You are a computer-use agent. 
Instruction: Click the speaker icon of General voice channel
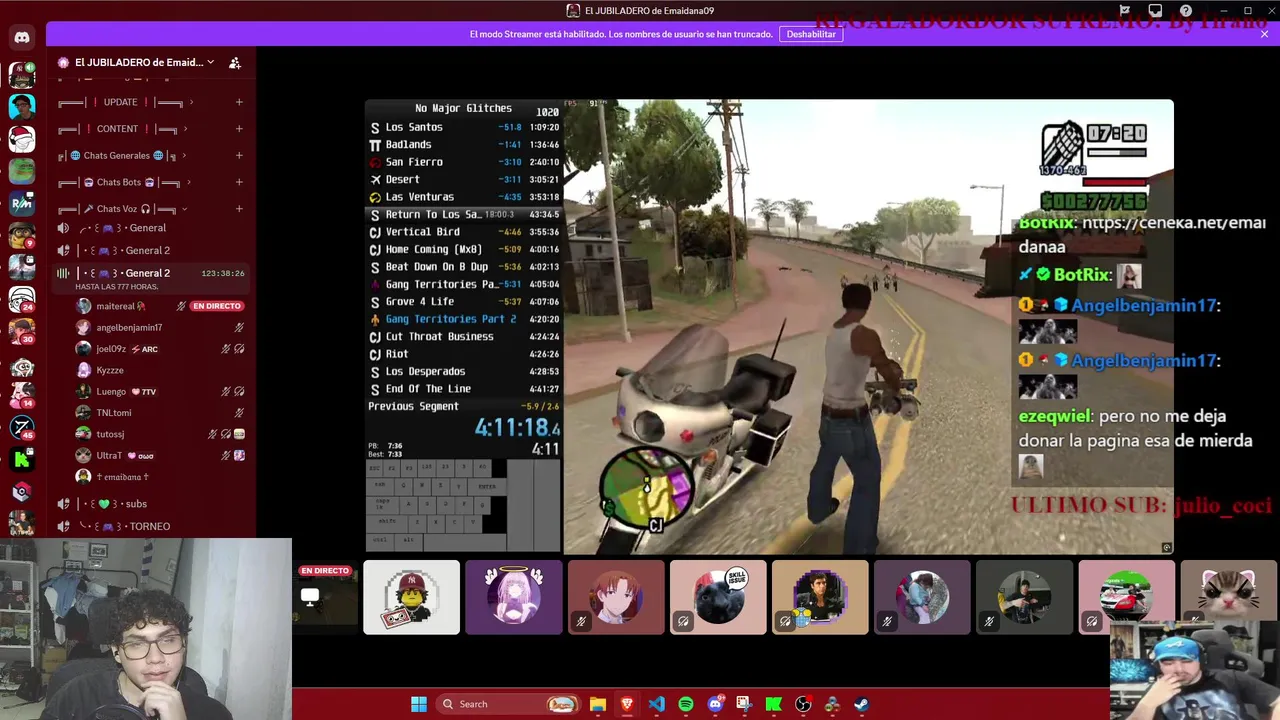coord(63,228)
